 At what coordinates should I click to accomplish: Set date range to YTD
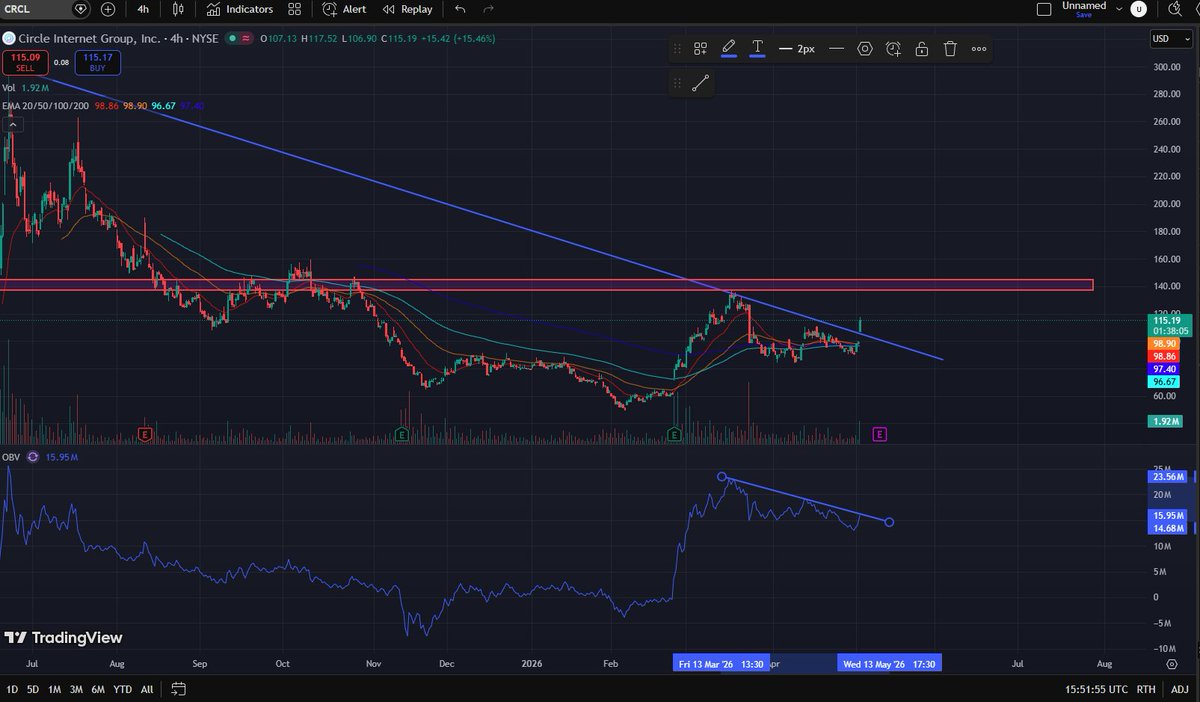click(123, 689)
